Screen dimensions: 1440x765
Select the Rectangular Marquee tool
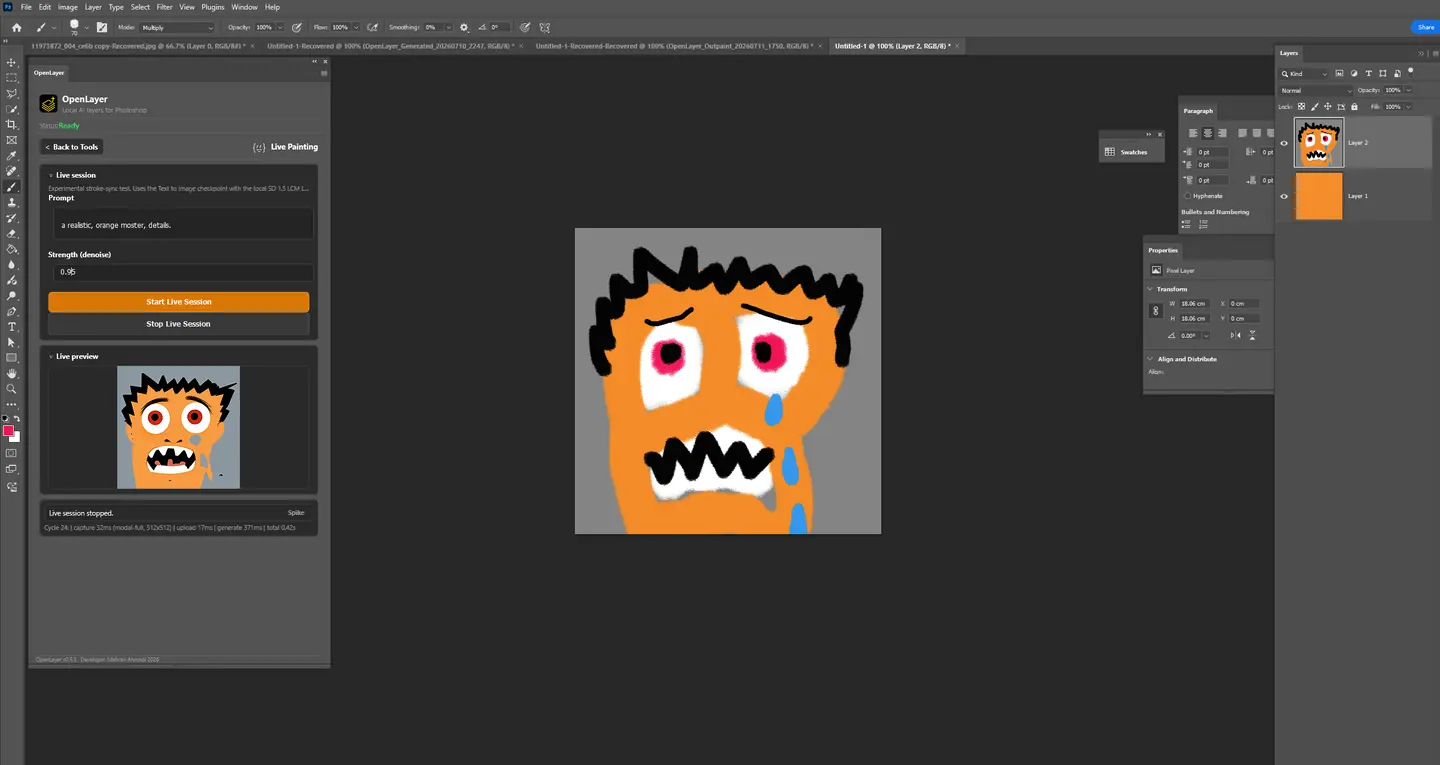pos(12,78)
